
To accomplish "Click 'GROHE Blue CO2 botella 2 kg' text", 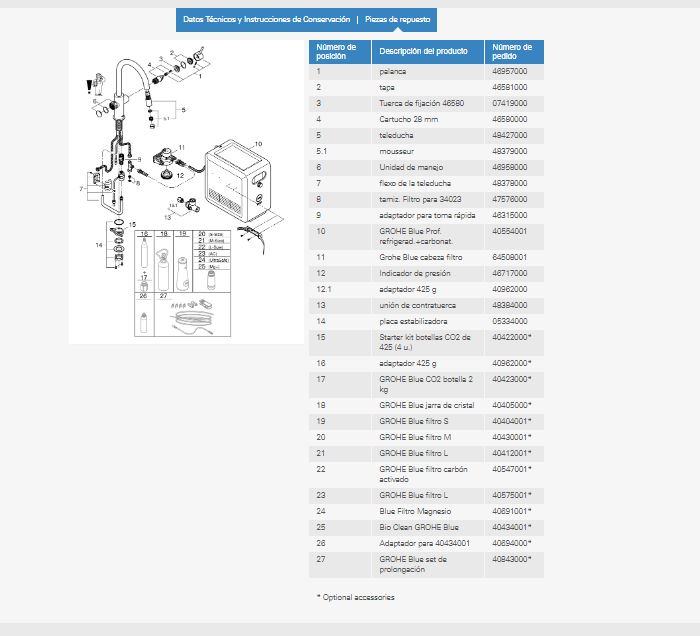I will pyautogui.click(x=426, y=384).
